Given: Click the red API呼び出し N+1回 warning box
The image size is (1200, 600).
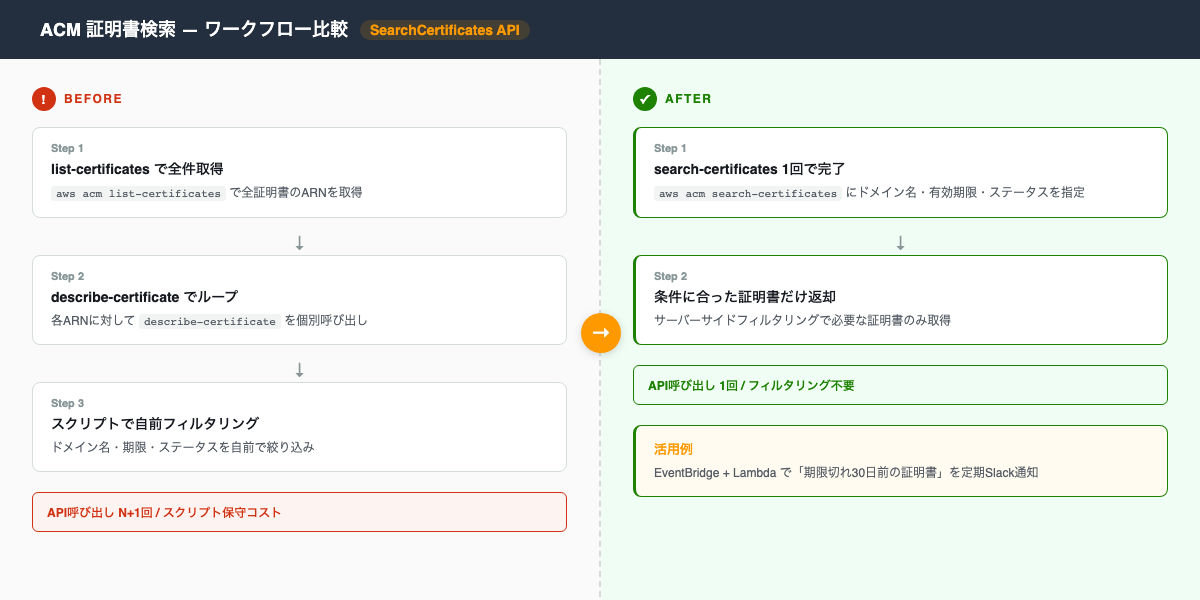Looking at the screenshot, I should click(298, 512).
